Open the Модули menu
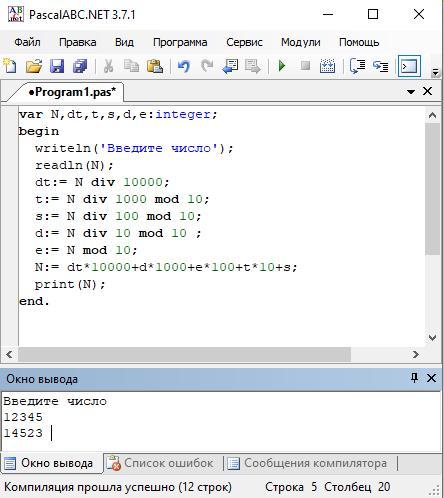Viewport: 444px width, 498px height. [301, 42]
